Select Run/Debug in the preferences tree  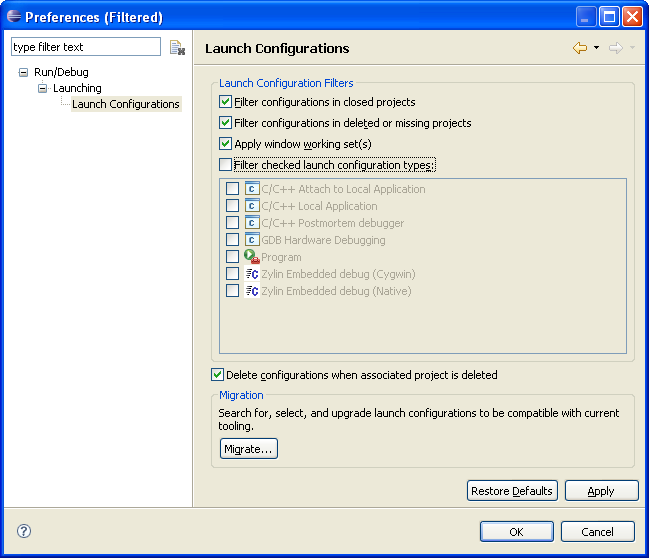coord(61,72)
